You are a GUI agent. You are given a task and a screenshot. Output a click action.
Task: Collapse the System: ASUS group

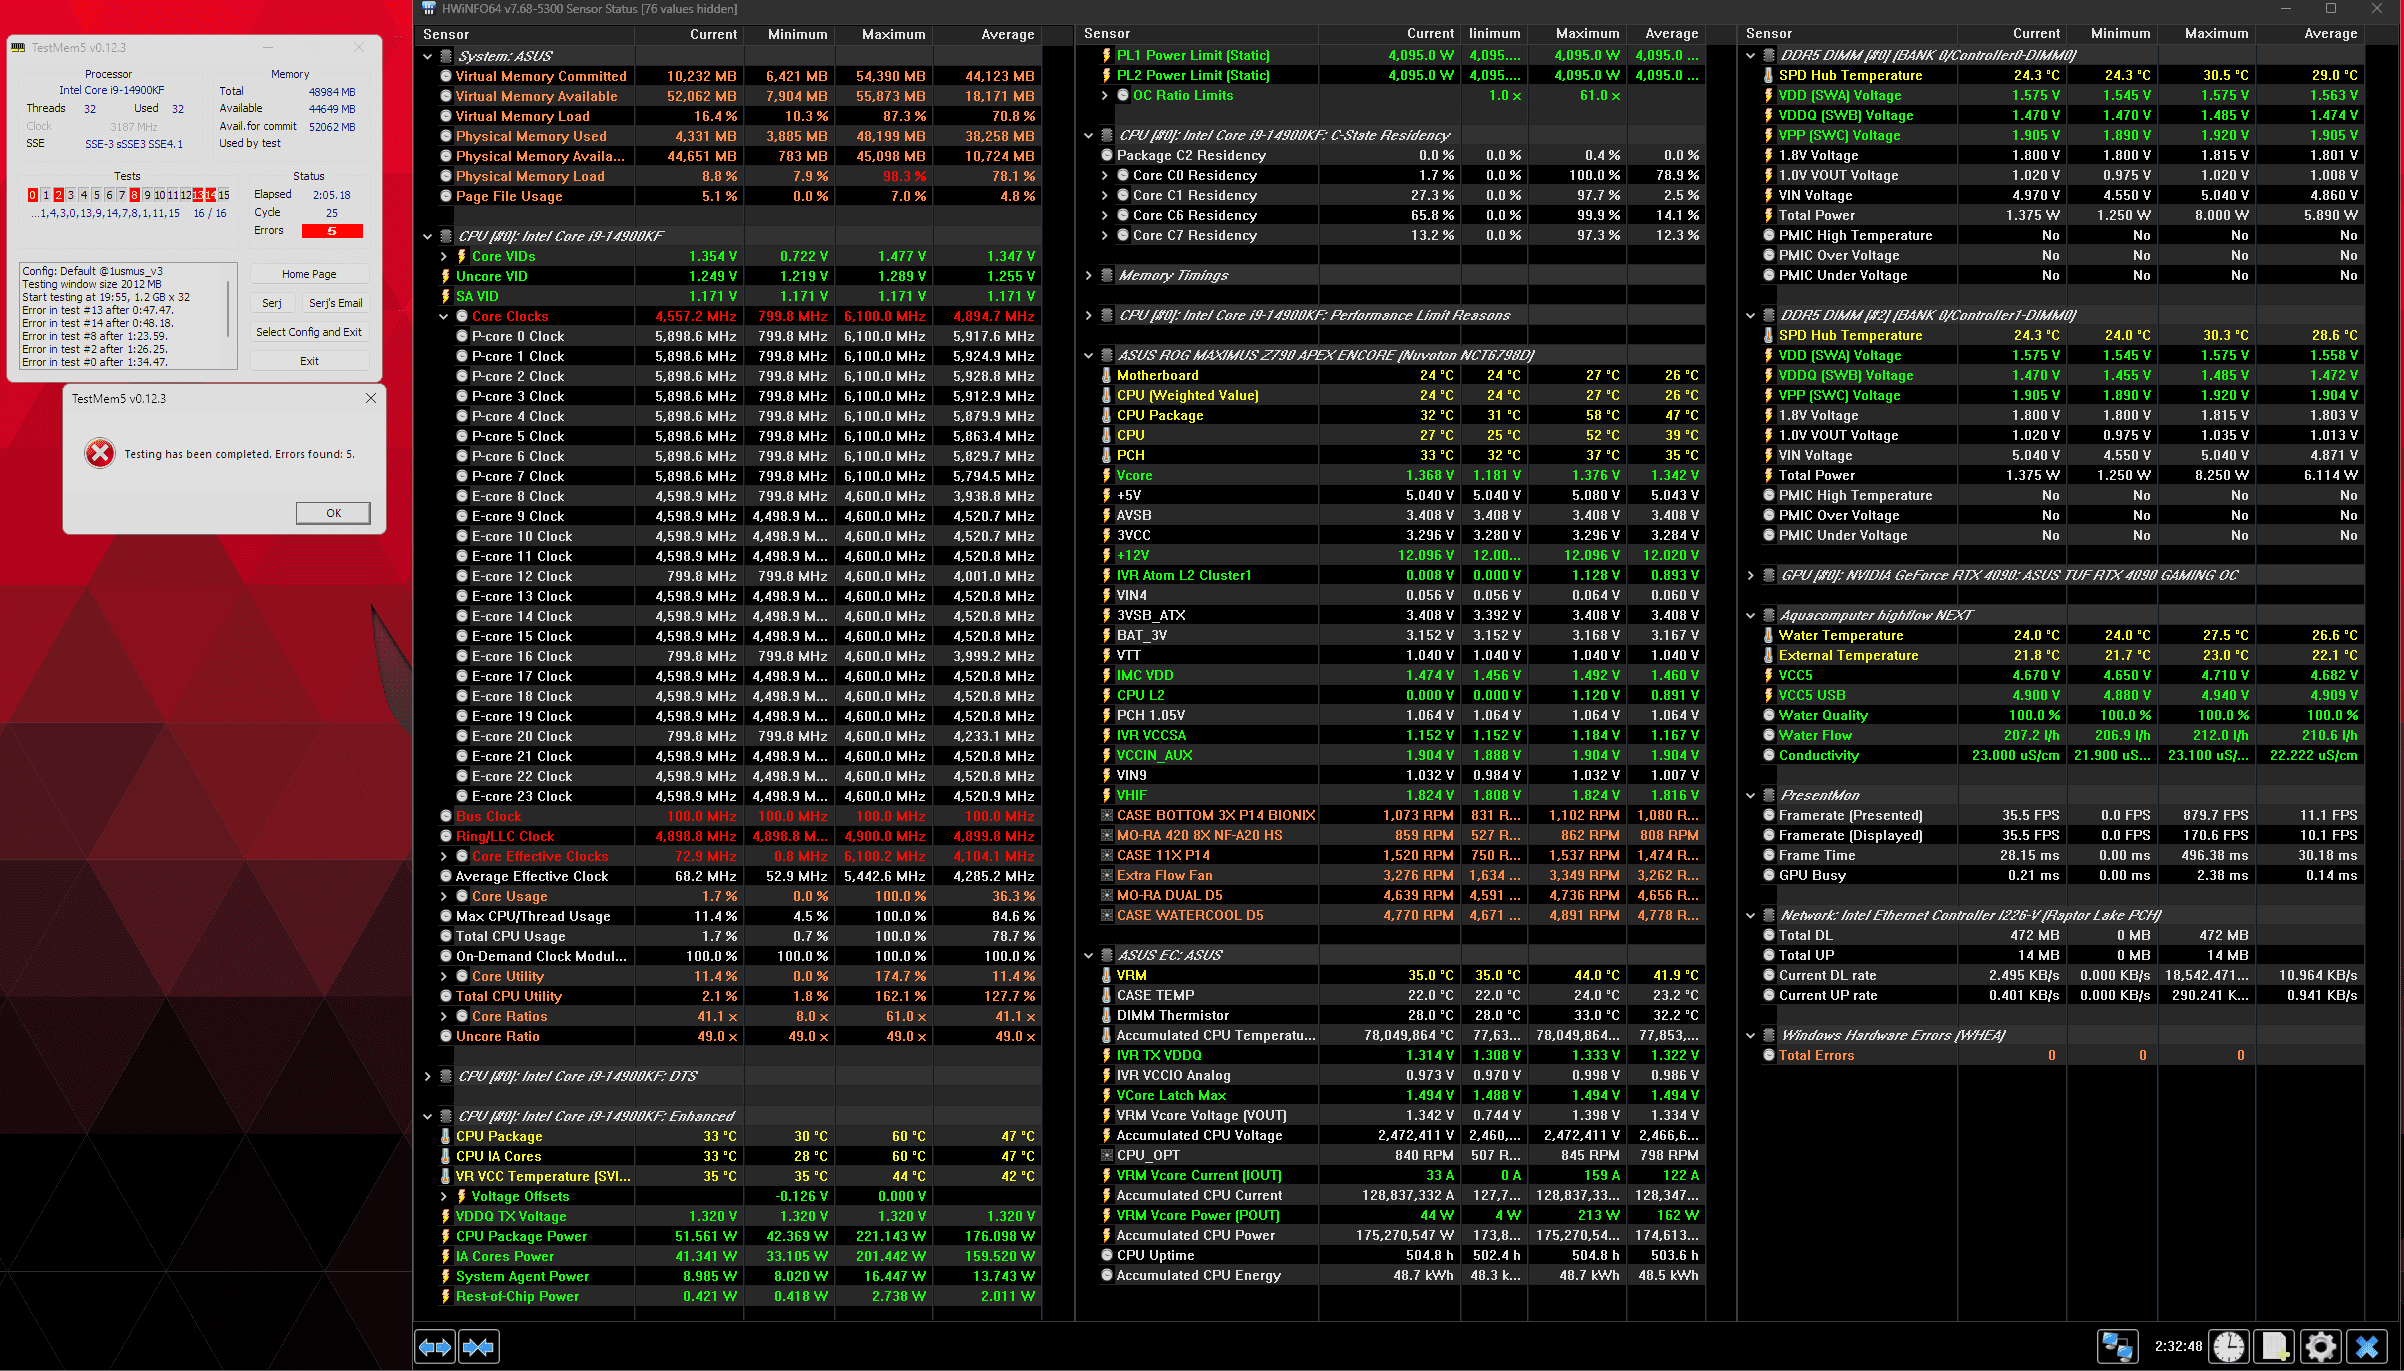click(428, 56)
